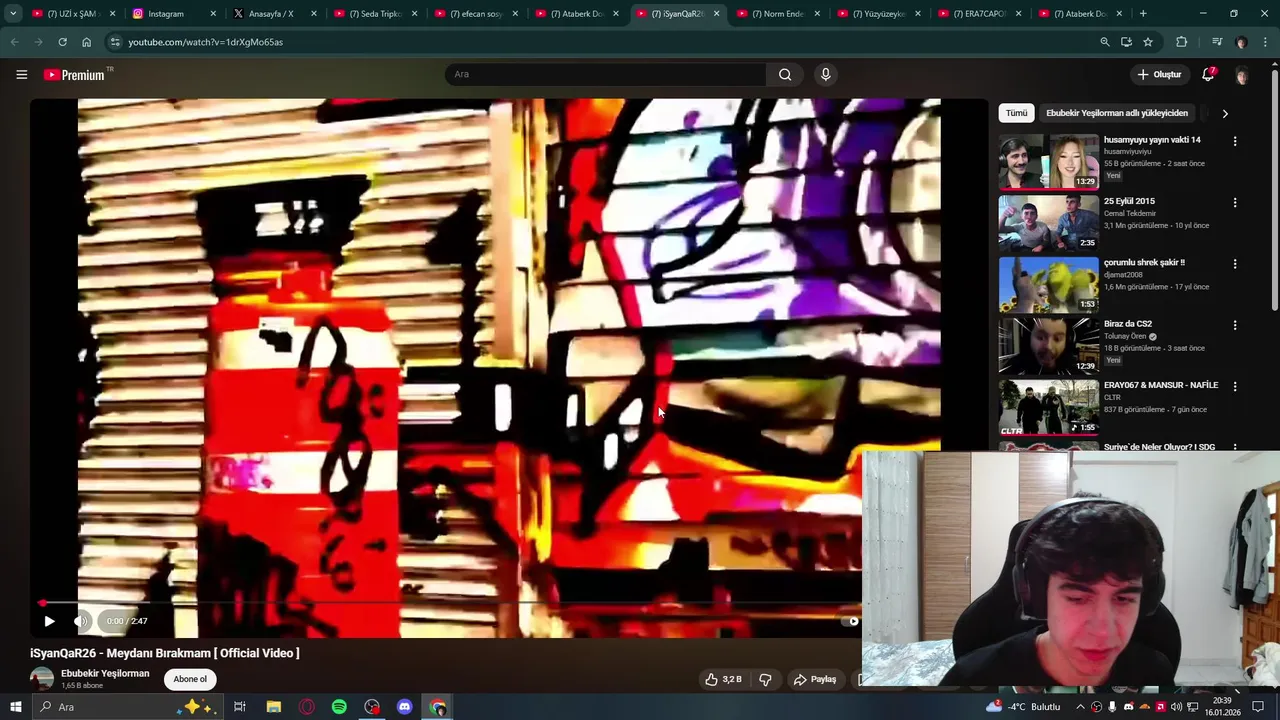Select the Tümü filter chip
Image resolution: width=1280 pixels, height=720 pixels.
point(1016,113)
